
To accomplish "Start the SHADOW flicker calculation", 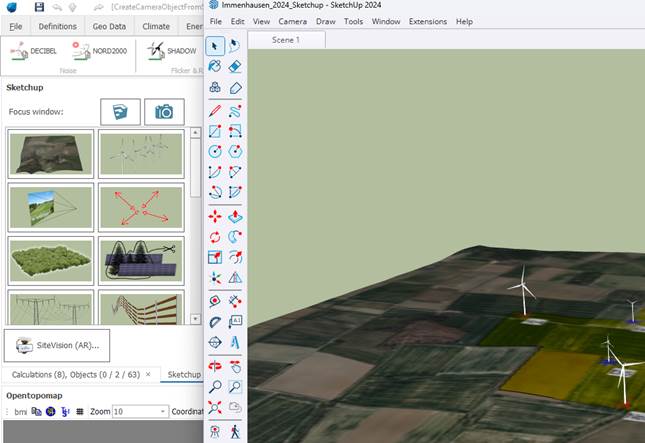I will (x=172, y=51).
